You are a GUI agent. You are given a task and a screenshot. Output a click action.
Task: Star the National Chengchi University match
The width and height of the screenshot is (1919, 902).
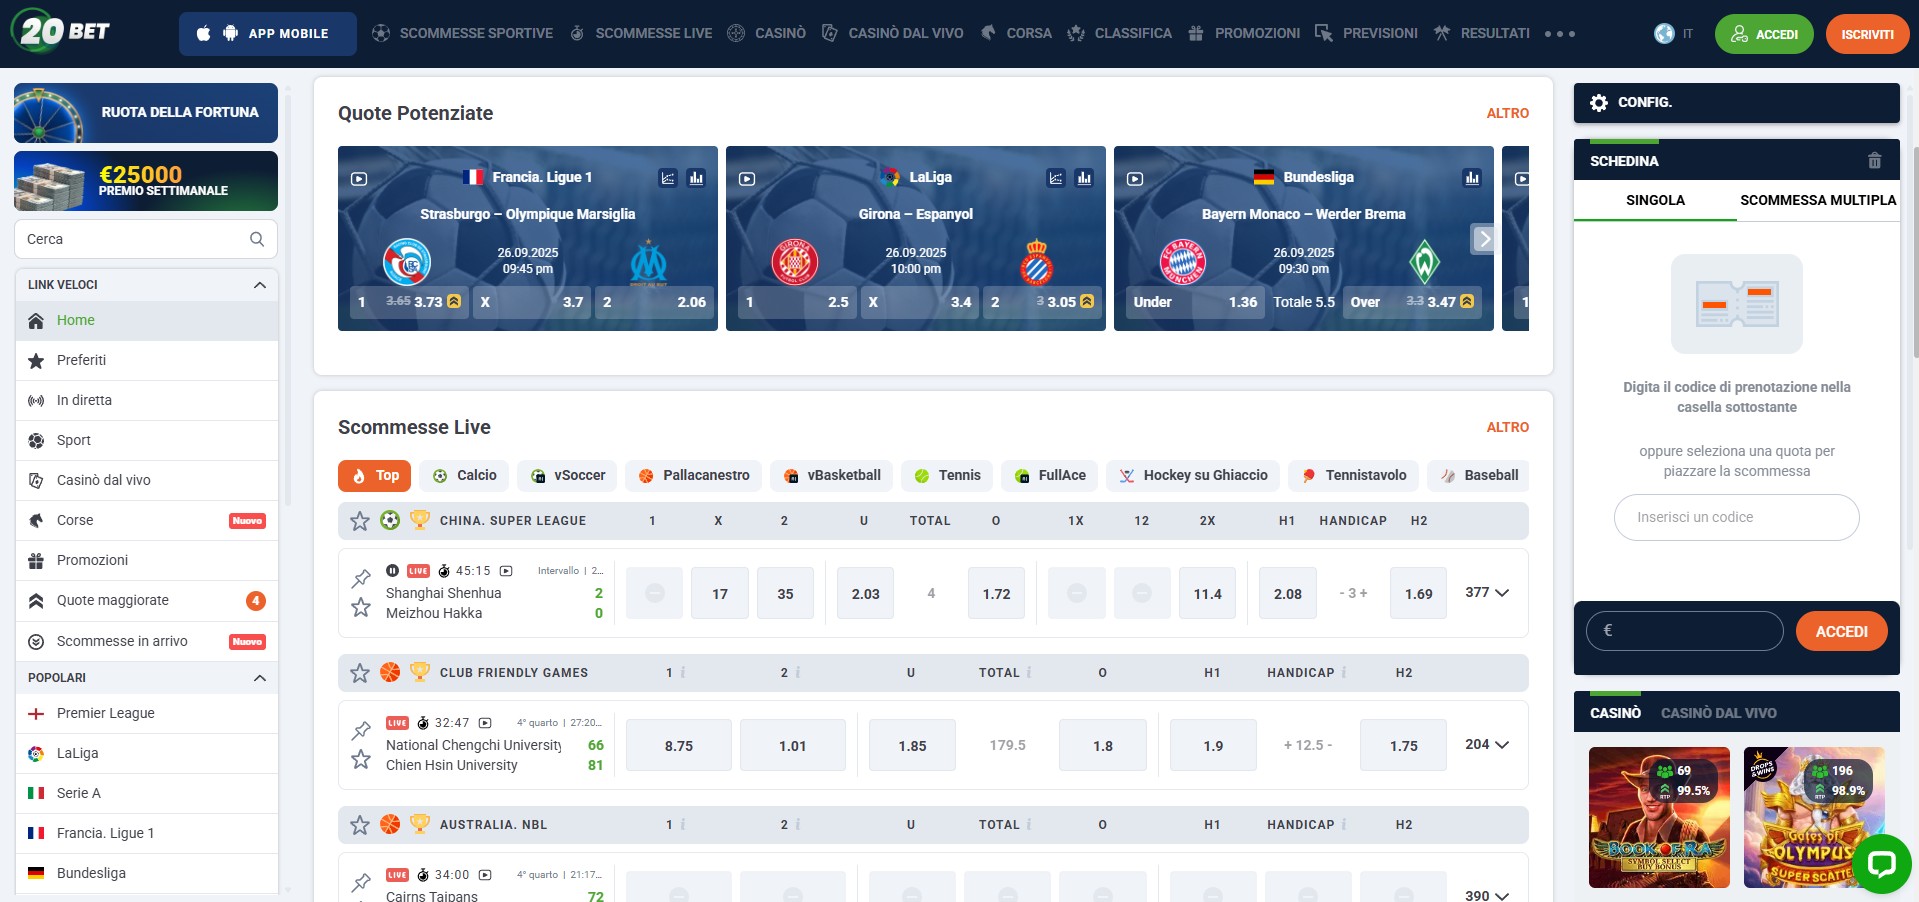coord(361,760)
